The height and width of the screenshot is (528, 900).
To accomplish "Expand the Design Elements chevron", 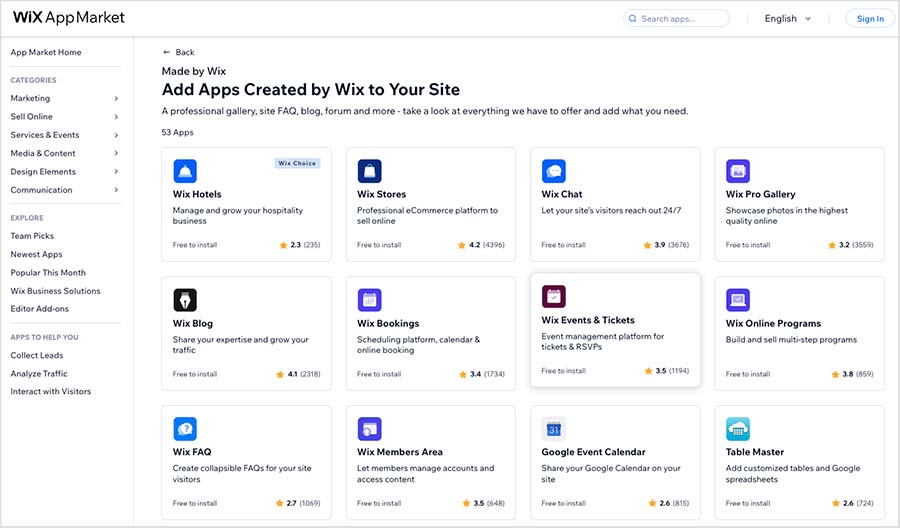I will pos(116,172).
